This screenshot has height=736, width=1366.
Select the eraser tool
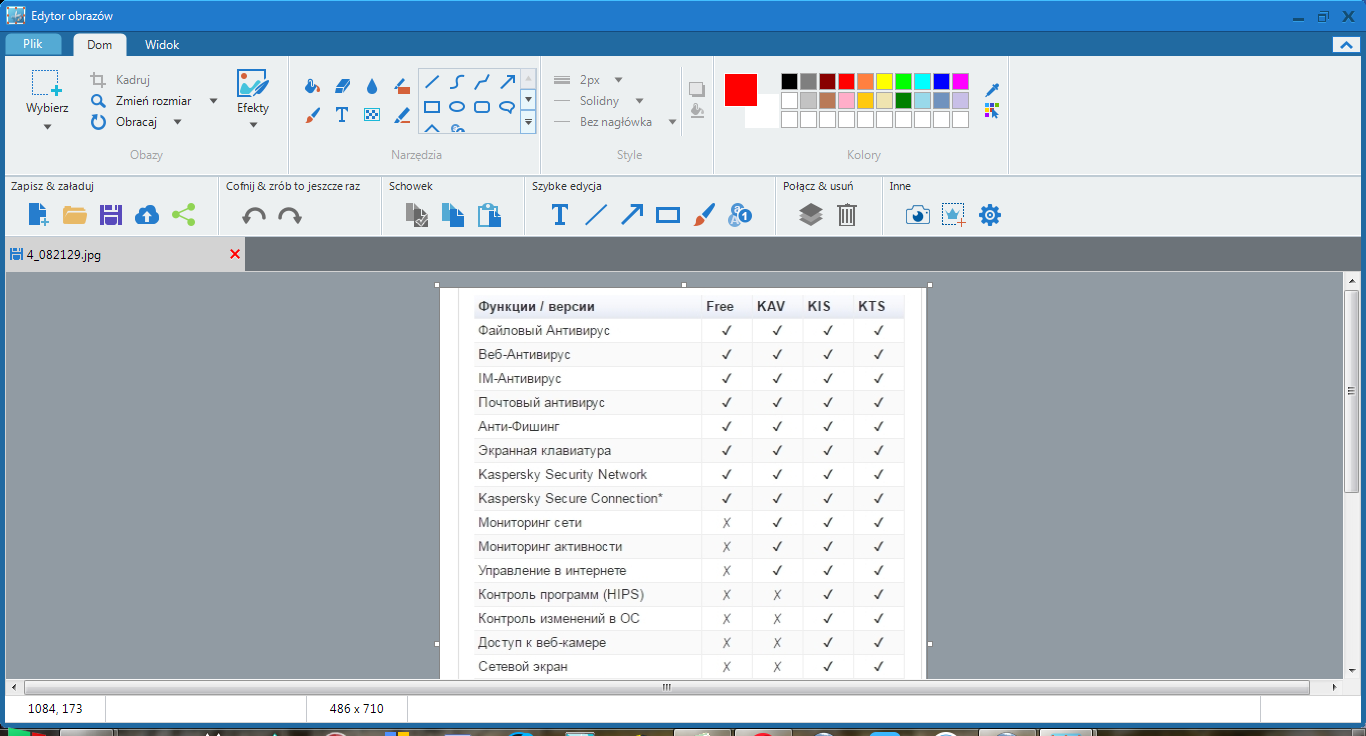pos(342,87)
